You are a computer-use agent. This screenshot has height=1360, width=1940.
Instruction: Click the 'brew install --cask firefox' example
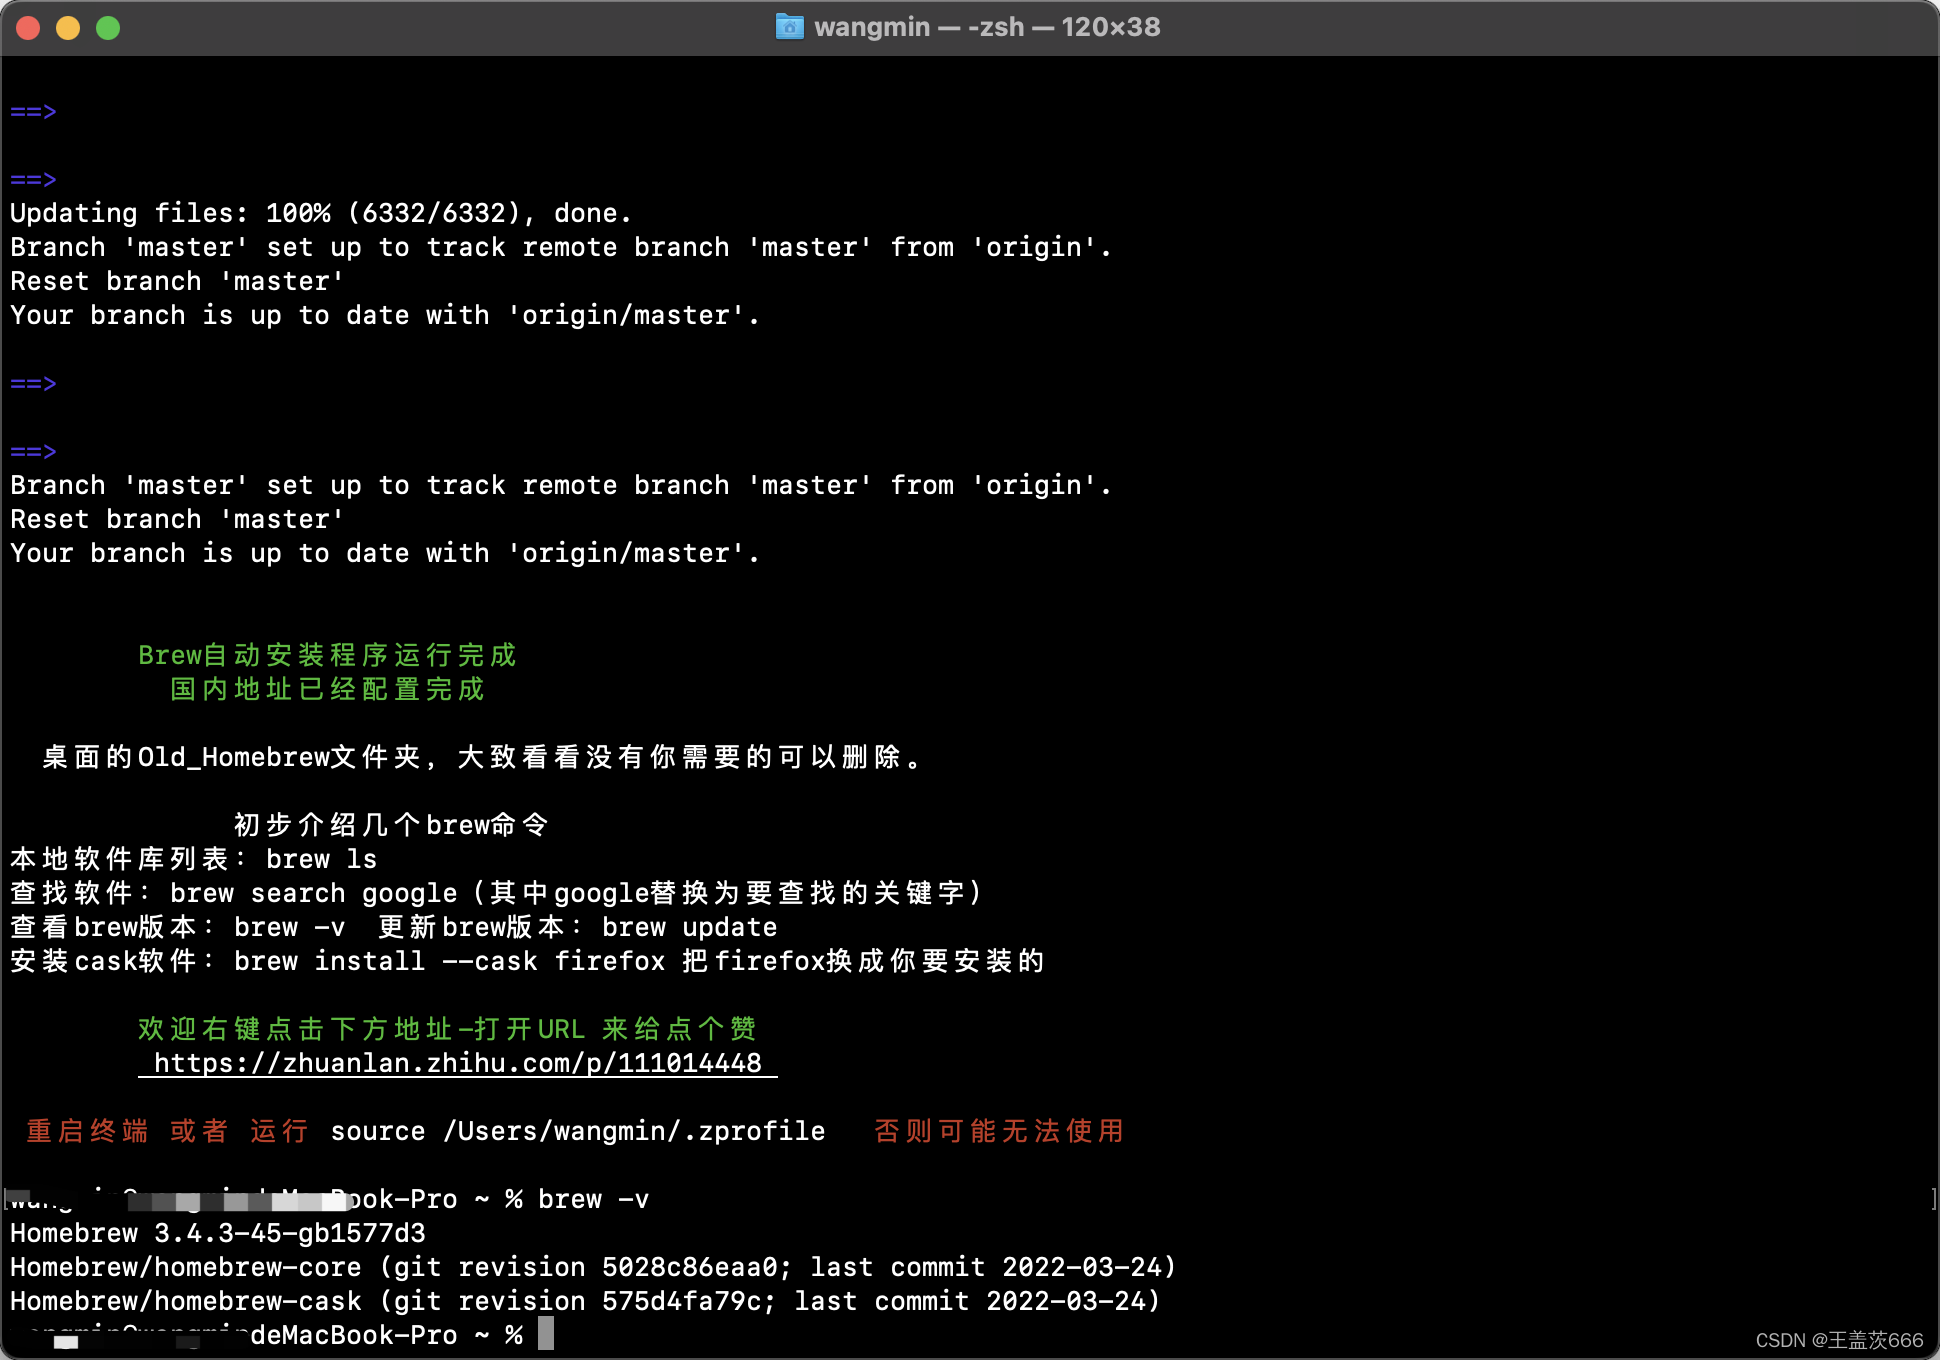click(449, 961)
